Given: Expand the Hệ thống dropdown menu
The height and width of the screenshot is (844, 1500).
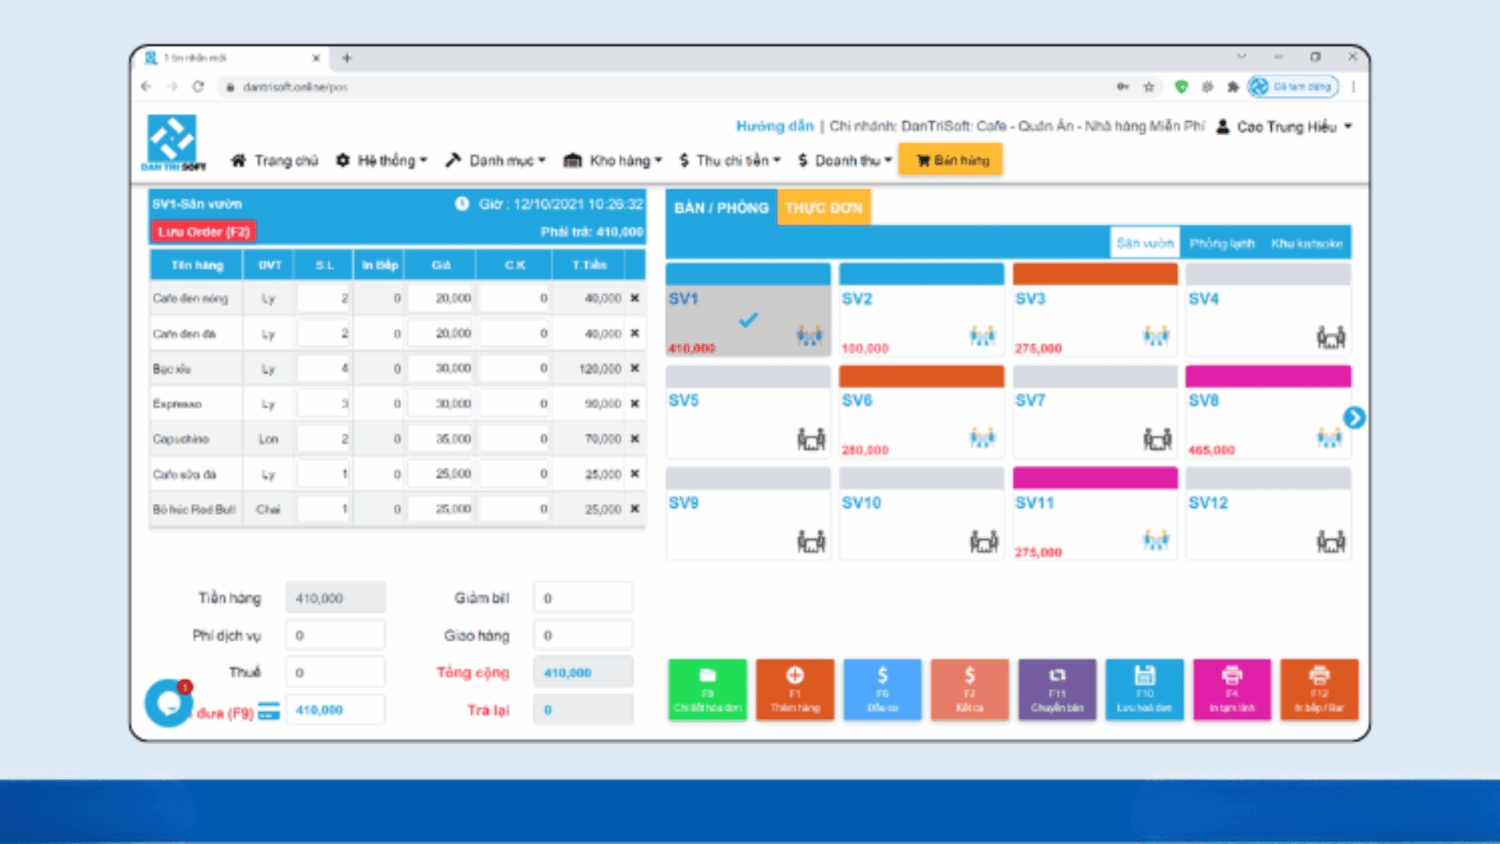Looking at the screenshot, I should tap(382, 160).
